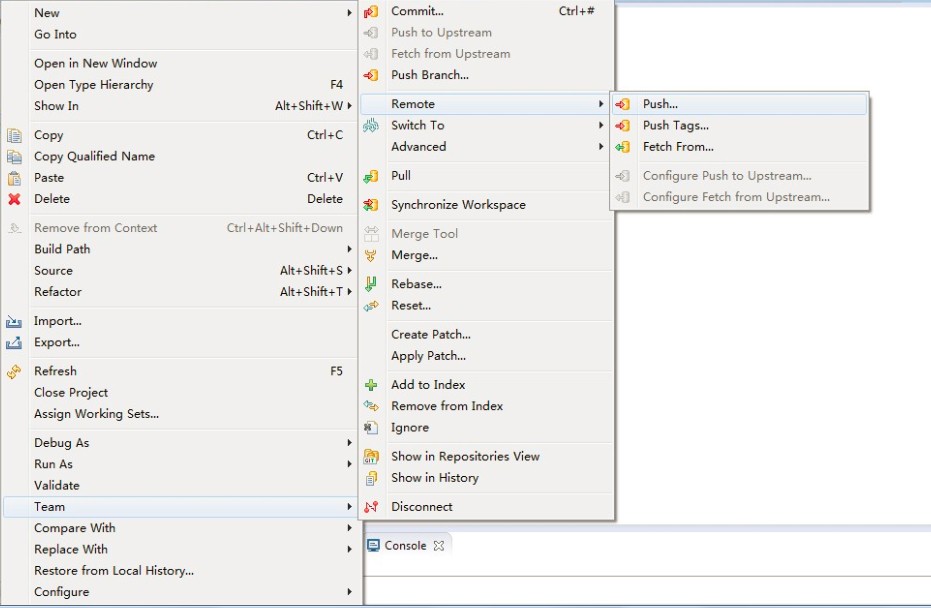The width and height of the screenshot is (931, 608).
Task: Click the Import icon
Action: tap(14, 322)
